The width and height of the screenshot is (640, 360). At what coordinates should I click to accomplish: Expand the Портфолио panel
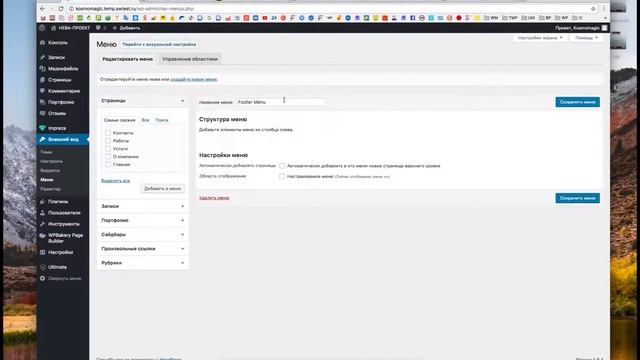pyautogui.click(x=143, y=220)
